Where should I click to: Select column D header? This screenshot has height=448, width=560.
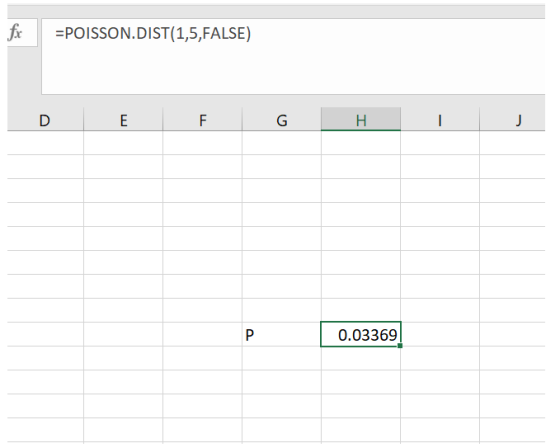click(45, 120)
